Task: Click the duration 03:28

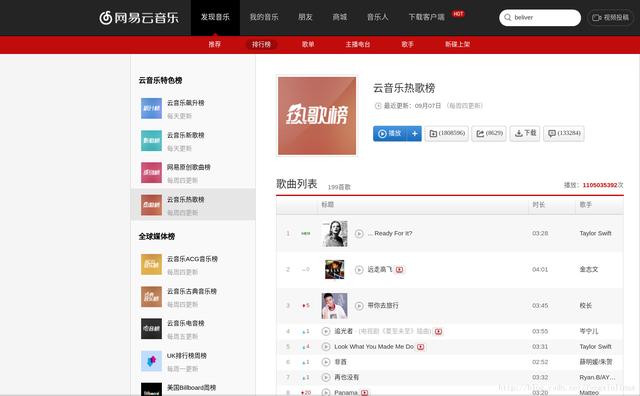Action: tap(540, 234)
